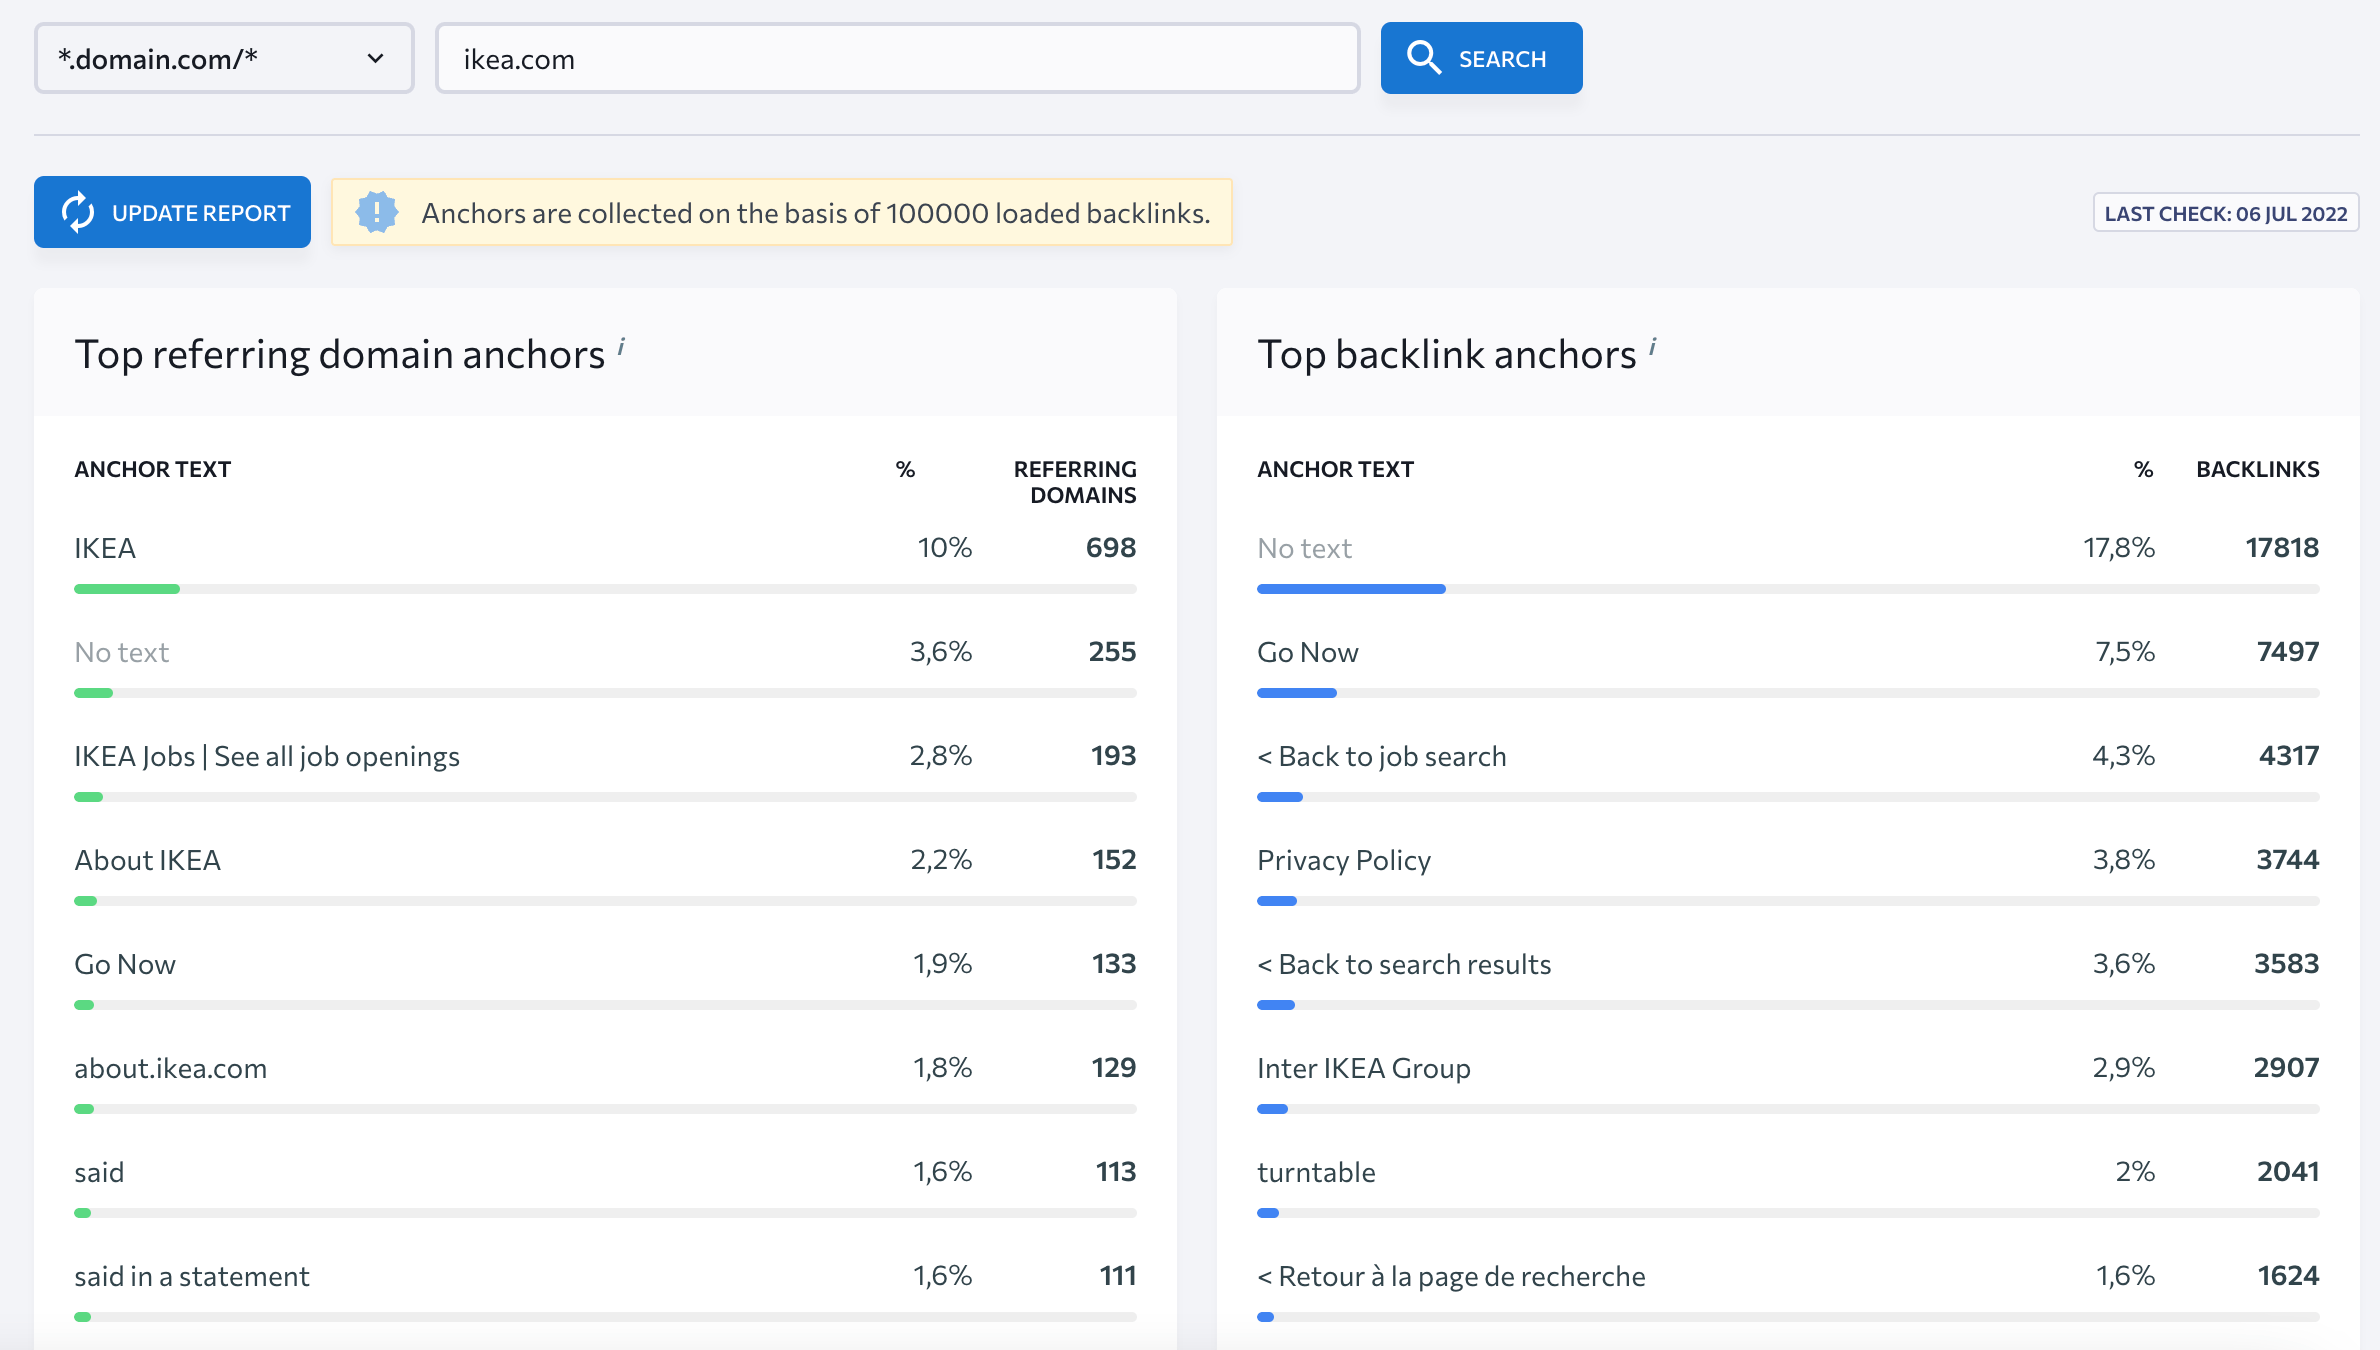Image resolution: width=2380 pixels, height=1350 pixels.
Task: Click the Anchors are collected notice text
Action: (816, 213)
